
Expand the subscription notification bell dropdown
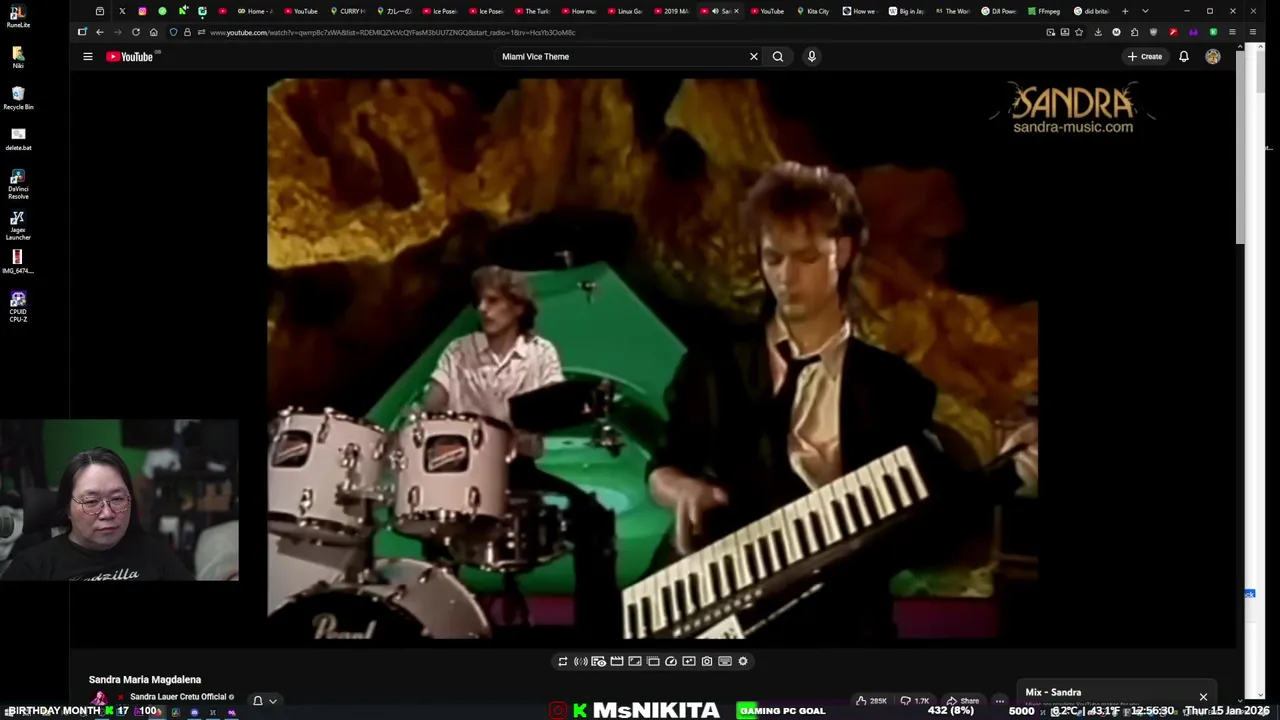tap(264, 701)
